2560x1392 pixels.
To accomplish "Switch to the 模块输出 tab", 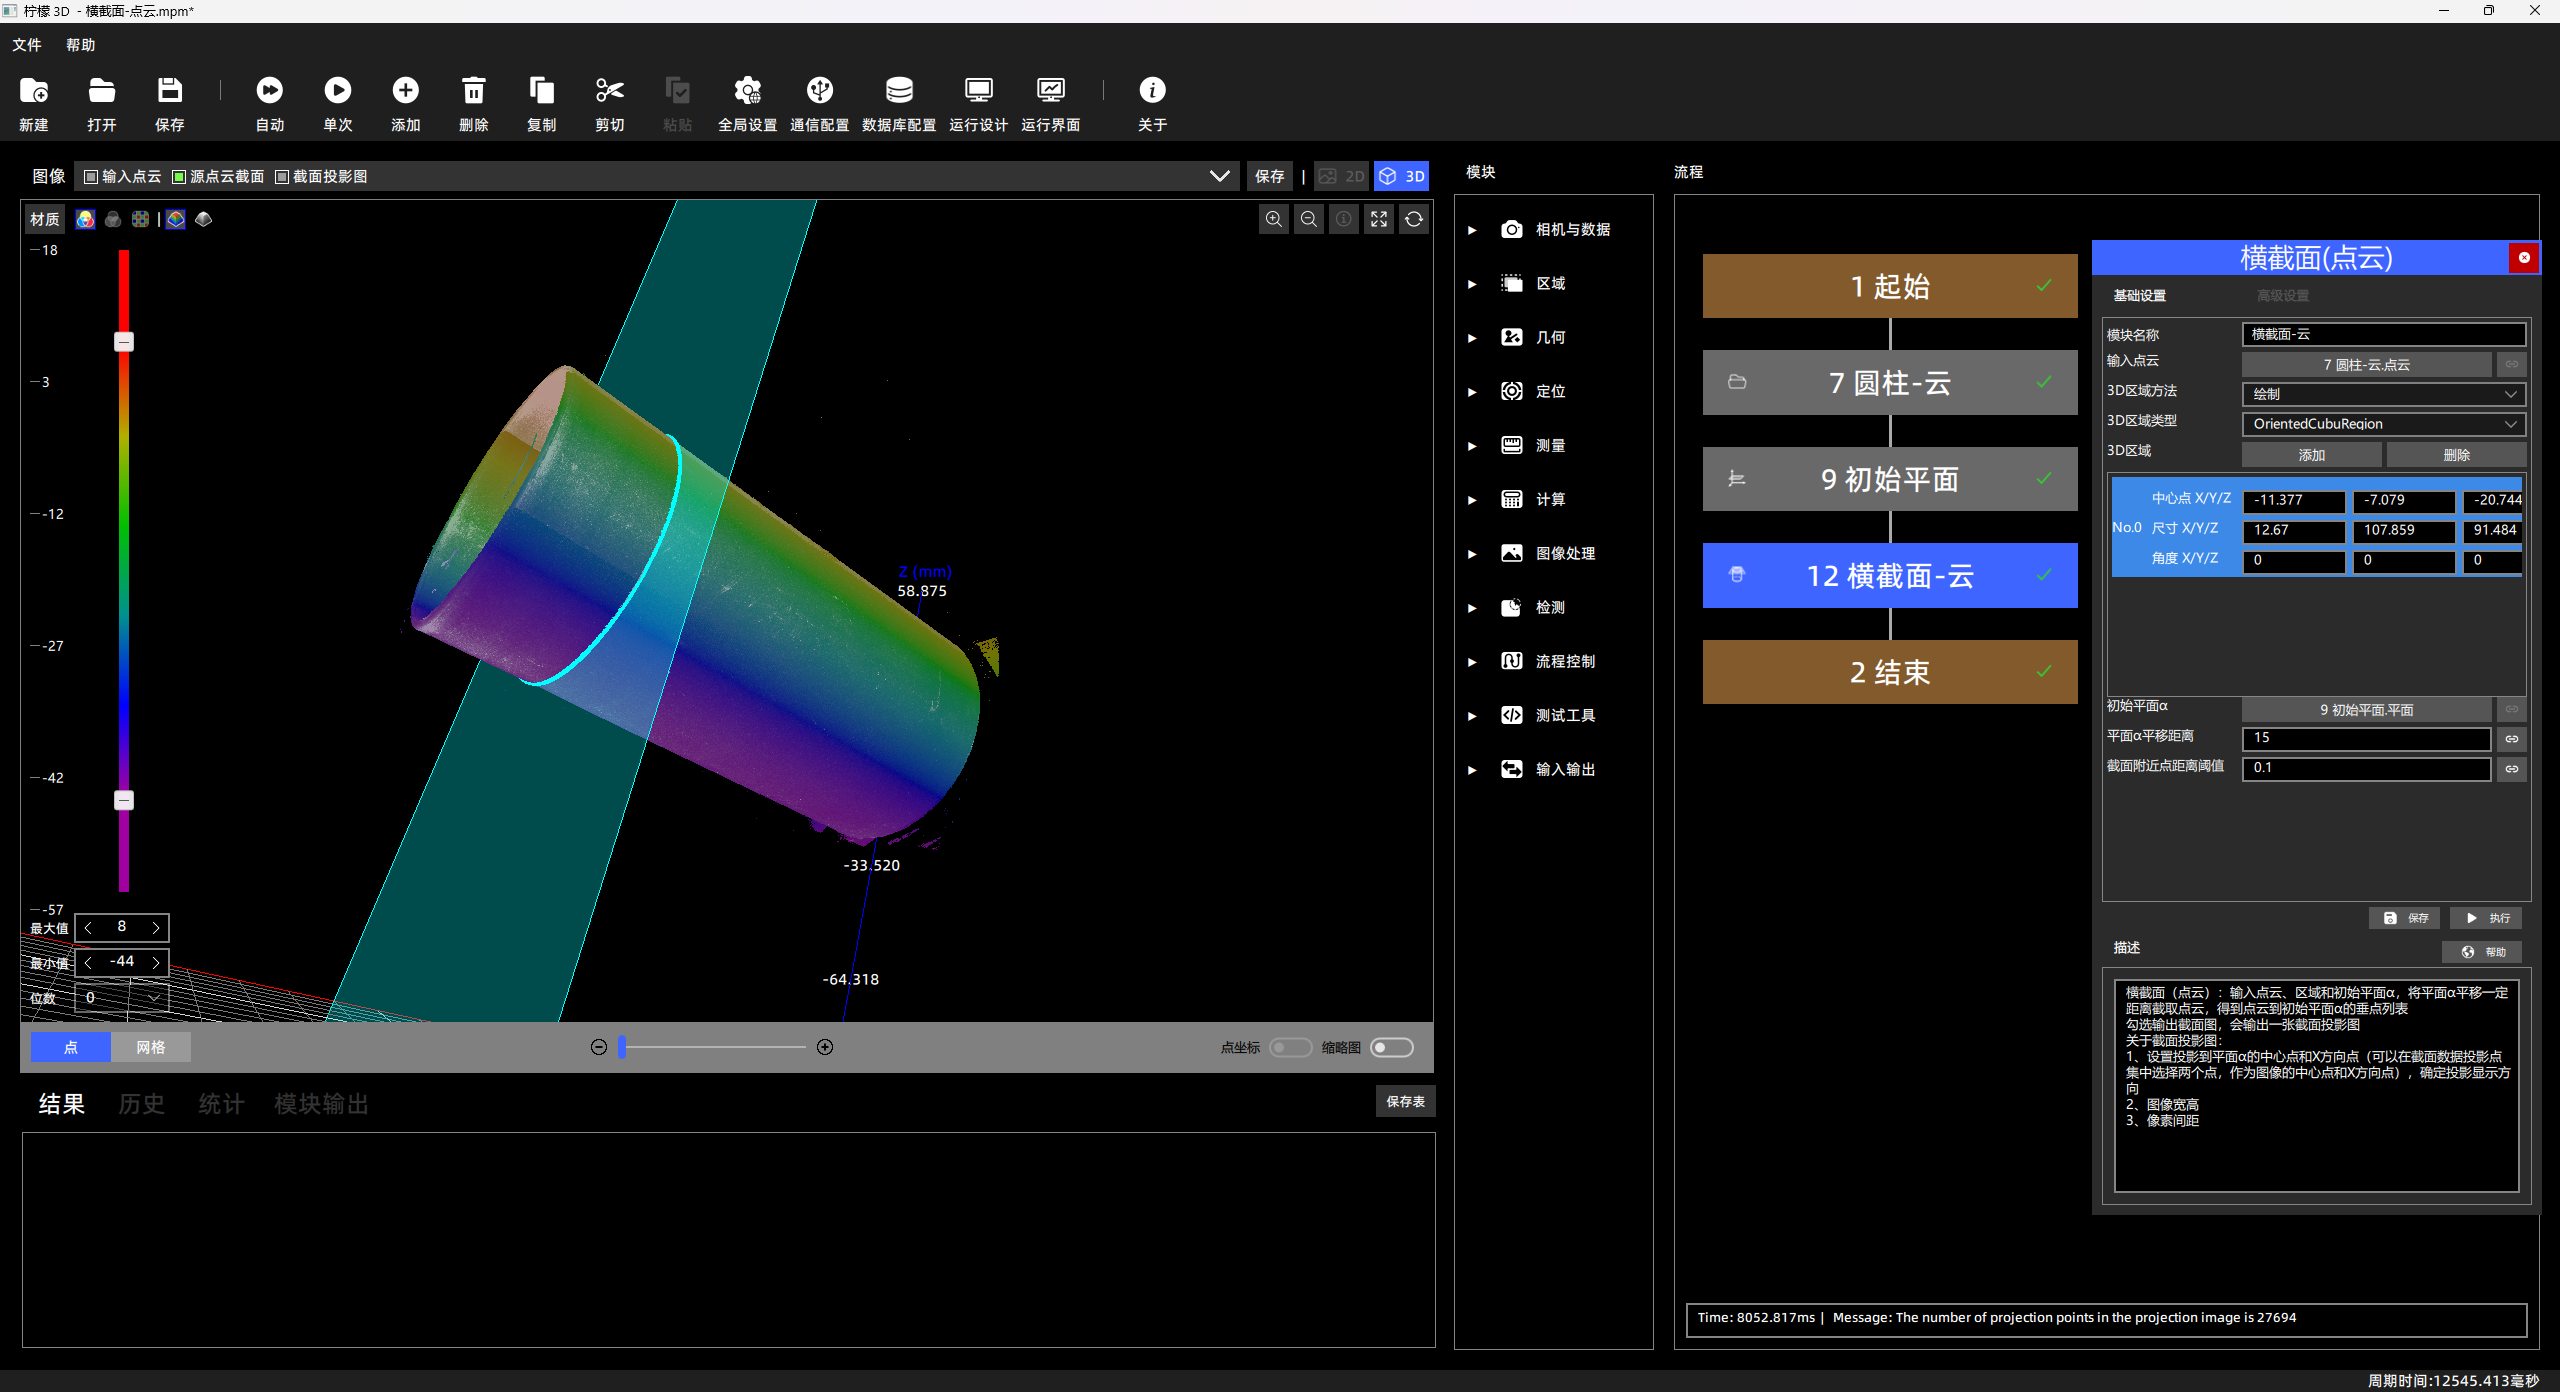I will [321, 1104].
